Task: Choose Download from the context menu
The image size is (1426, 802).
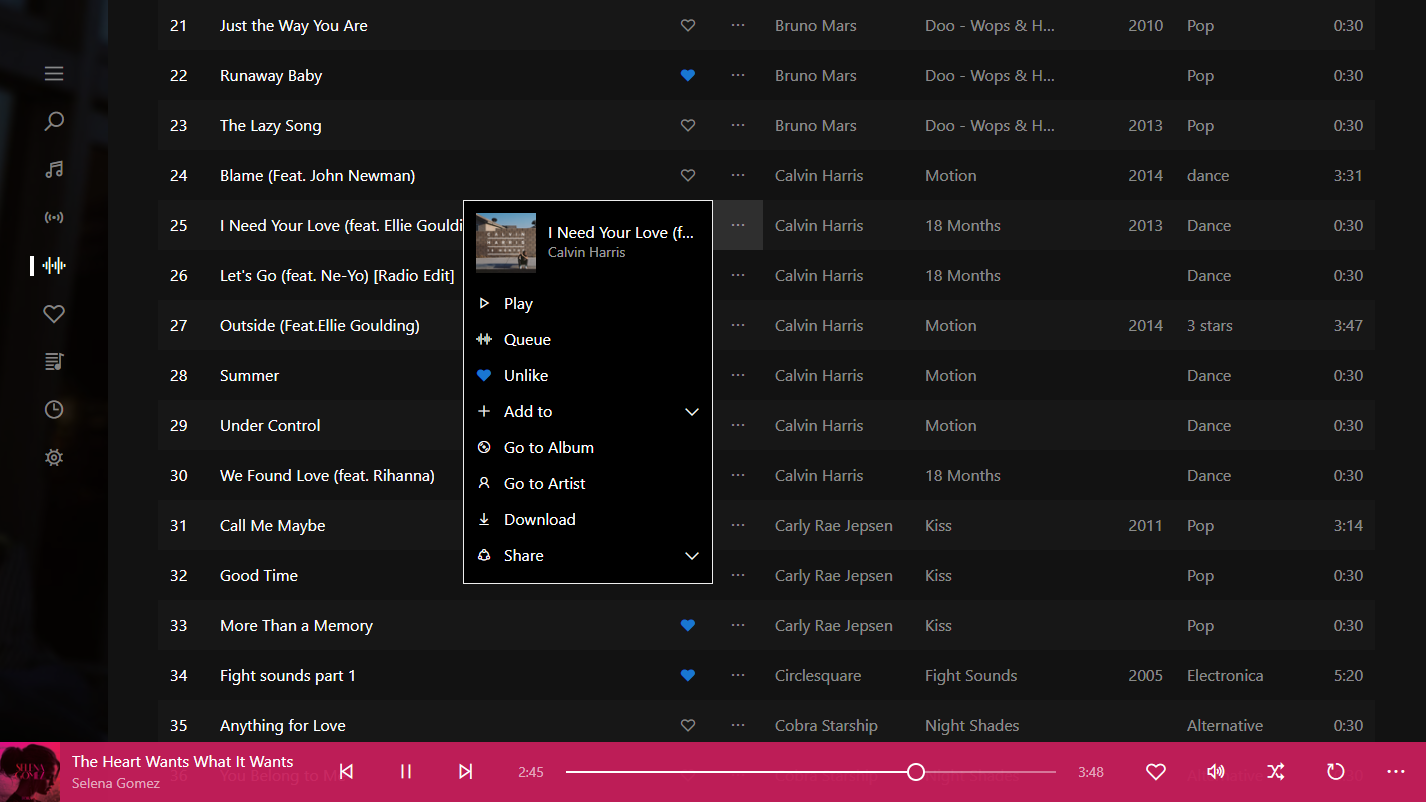Action: tap(540, 519)
